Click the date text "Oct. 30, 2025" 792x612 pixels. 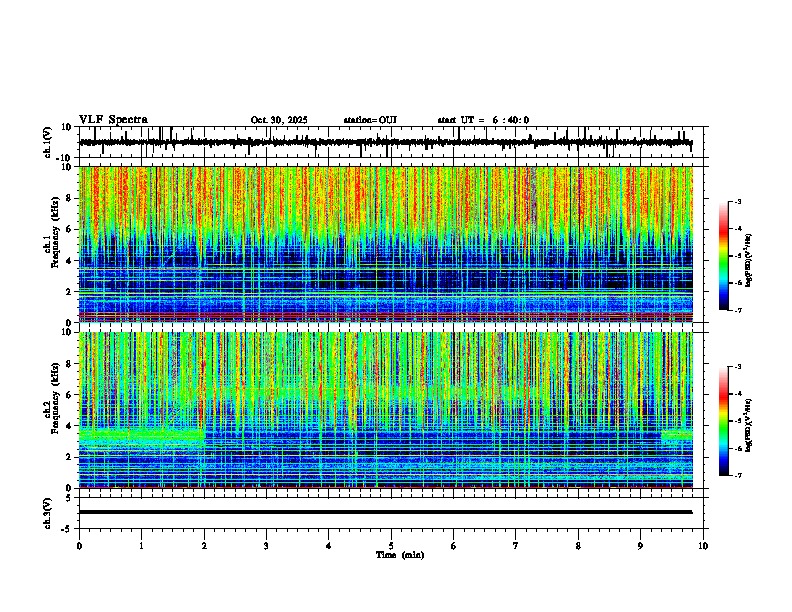pyautogui.click(x=279, y=120)
